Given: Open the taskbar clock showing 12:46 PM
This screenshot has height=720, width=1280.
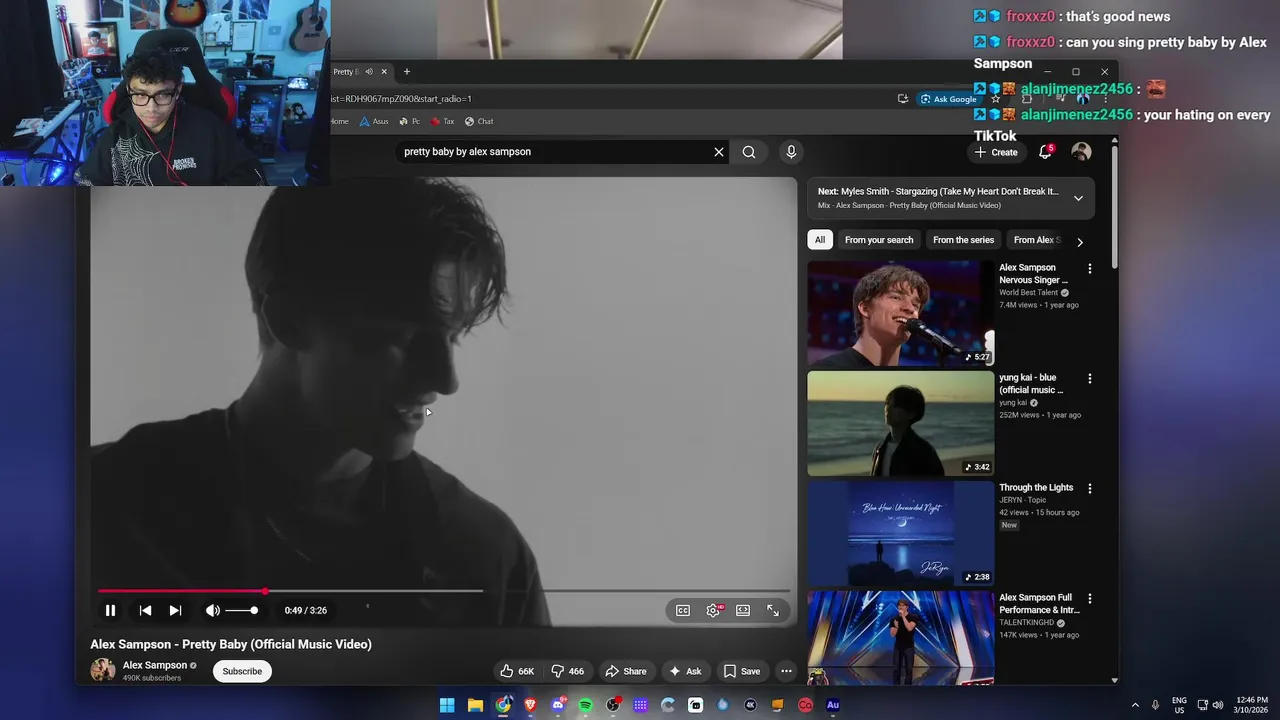Looking at the screenshot, I should point(1251,705).
